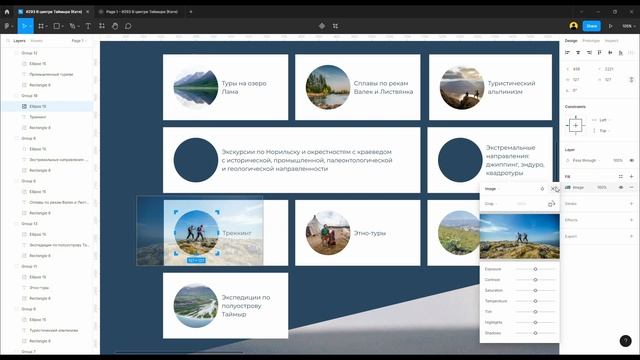Screen dimensions: 640x360
Task: Click Align bottom icon
Action: 620,53
